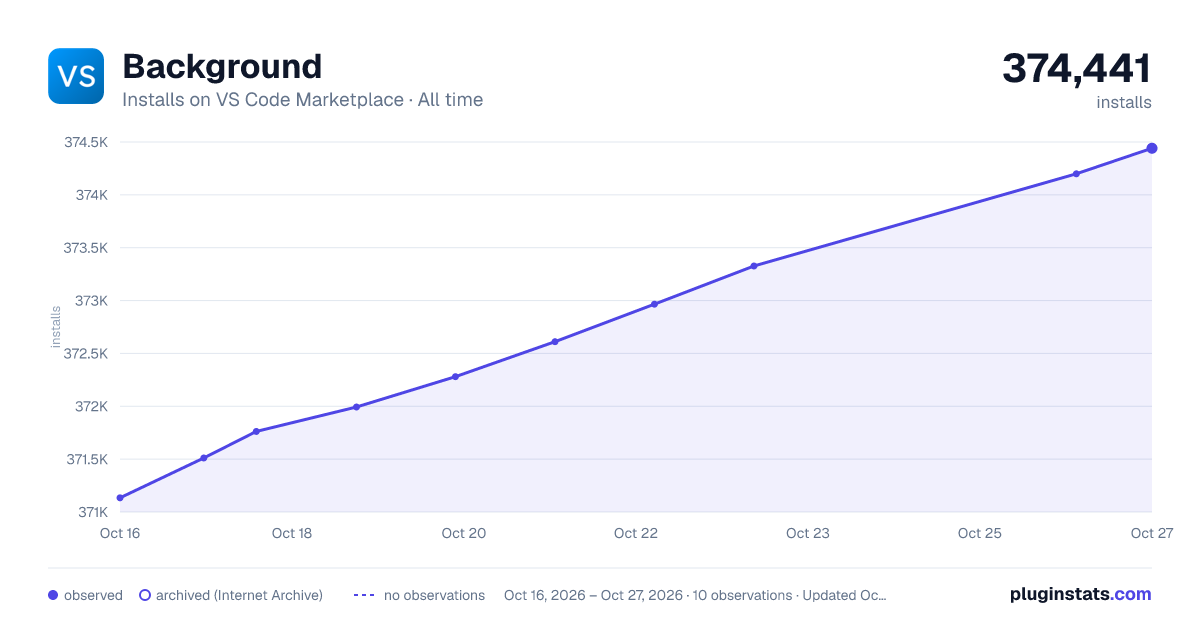The image size is (1200, 630).
Task: Click the 'installs' caption under the total
Action: click(1124, 102)
